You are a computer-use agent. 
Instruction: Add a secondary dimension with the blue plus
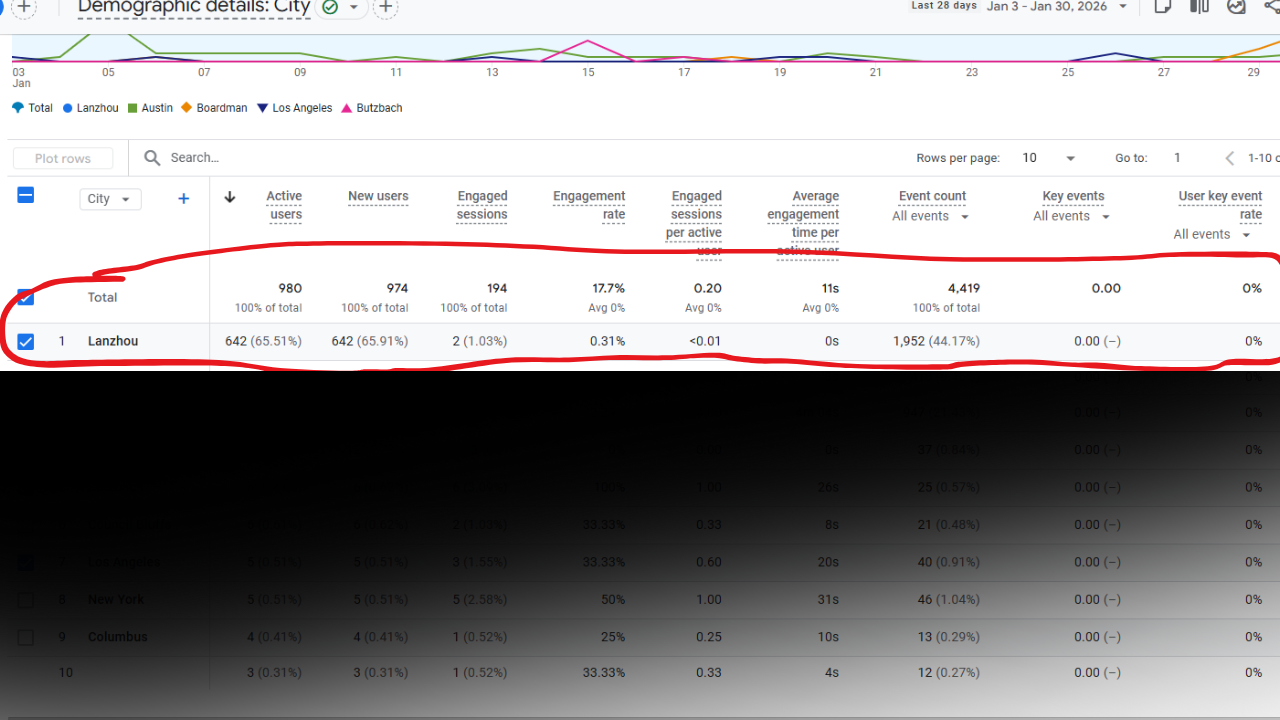click(x=183, y=199)
